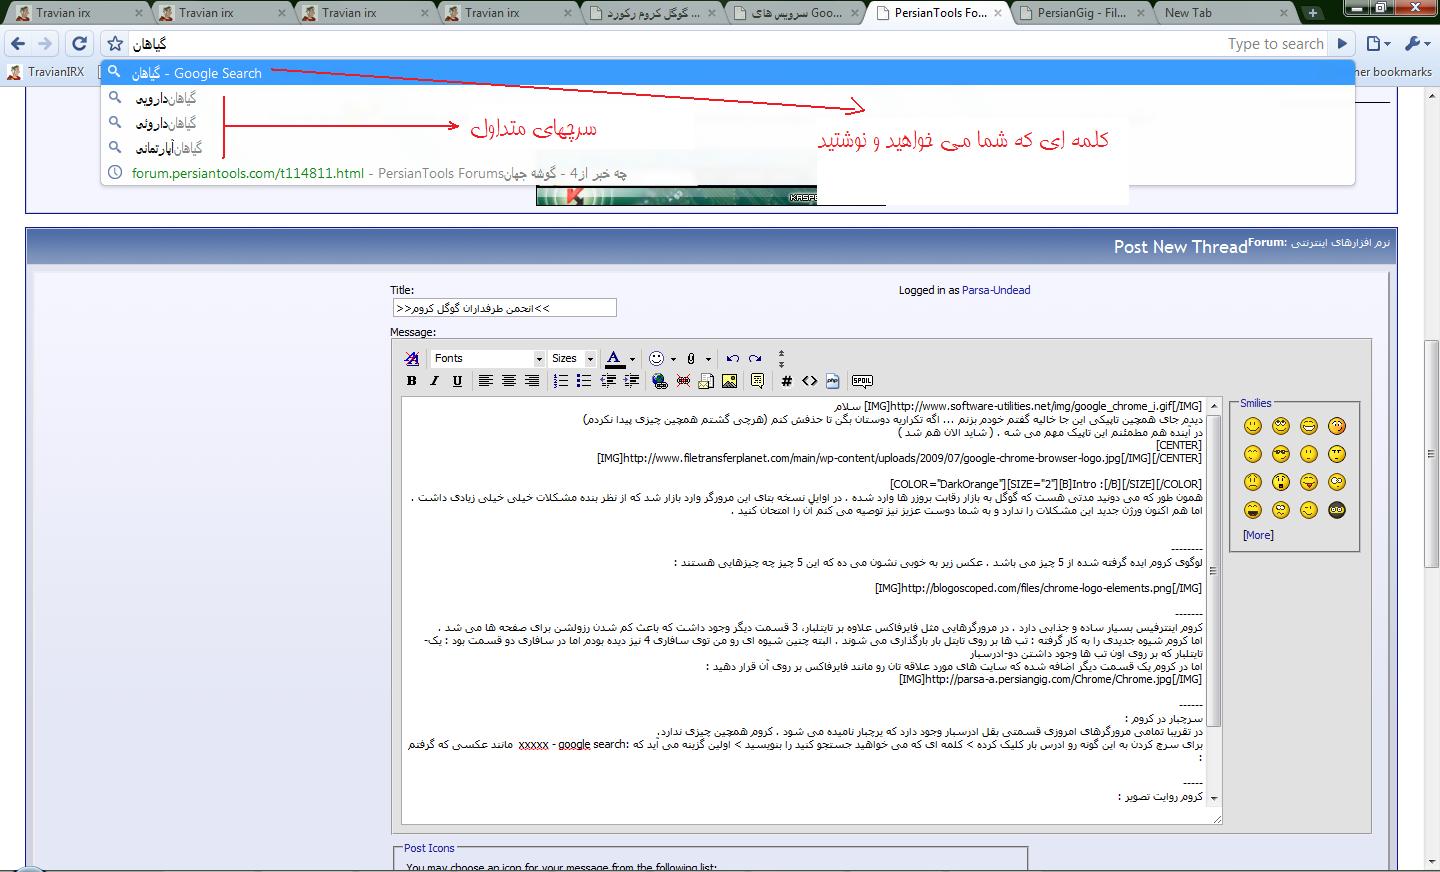Toggle bold formatting in the editor
The width and height of the screenshot is (1440, 872).
pyautogui.click(x=411, y=381)
